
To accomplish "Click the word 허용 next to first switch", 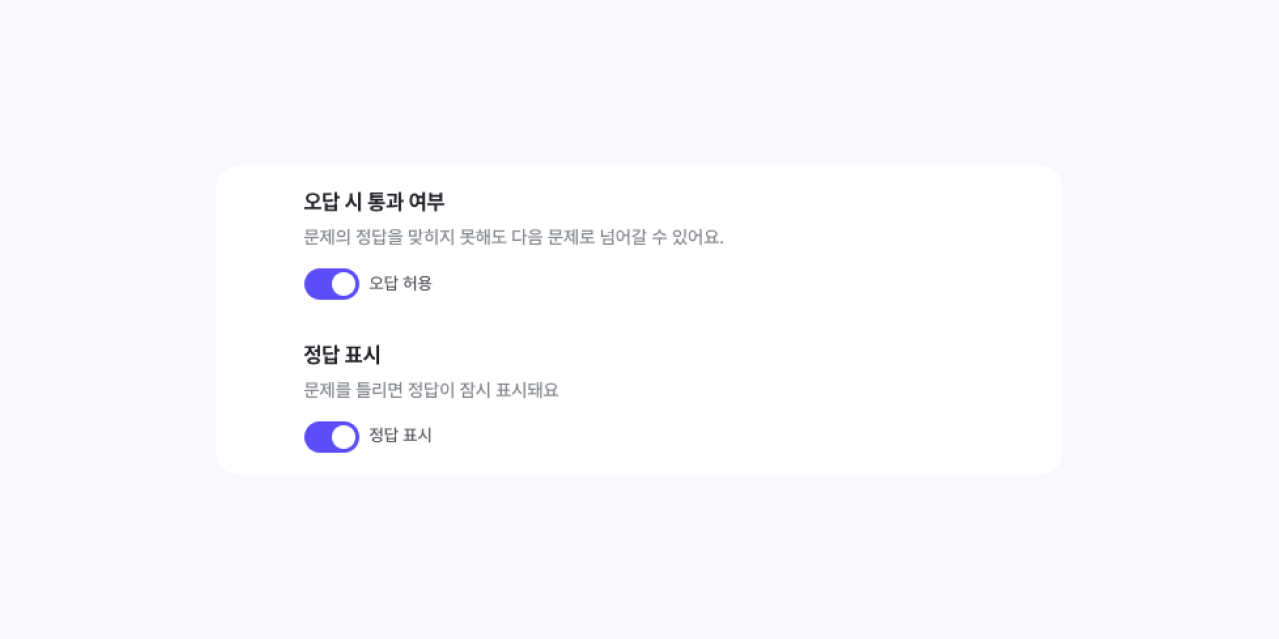I will (x=417, y=284).
